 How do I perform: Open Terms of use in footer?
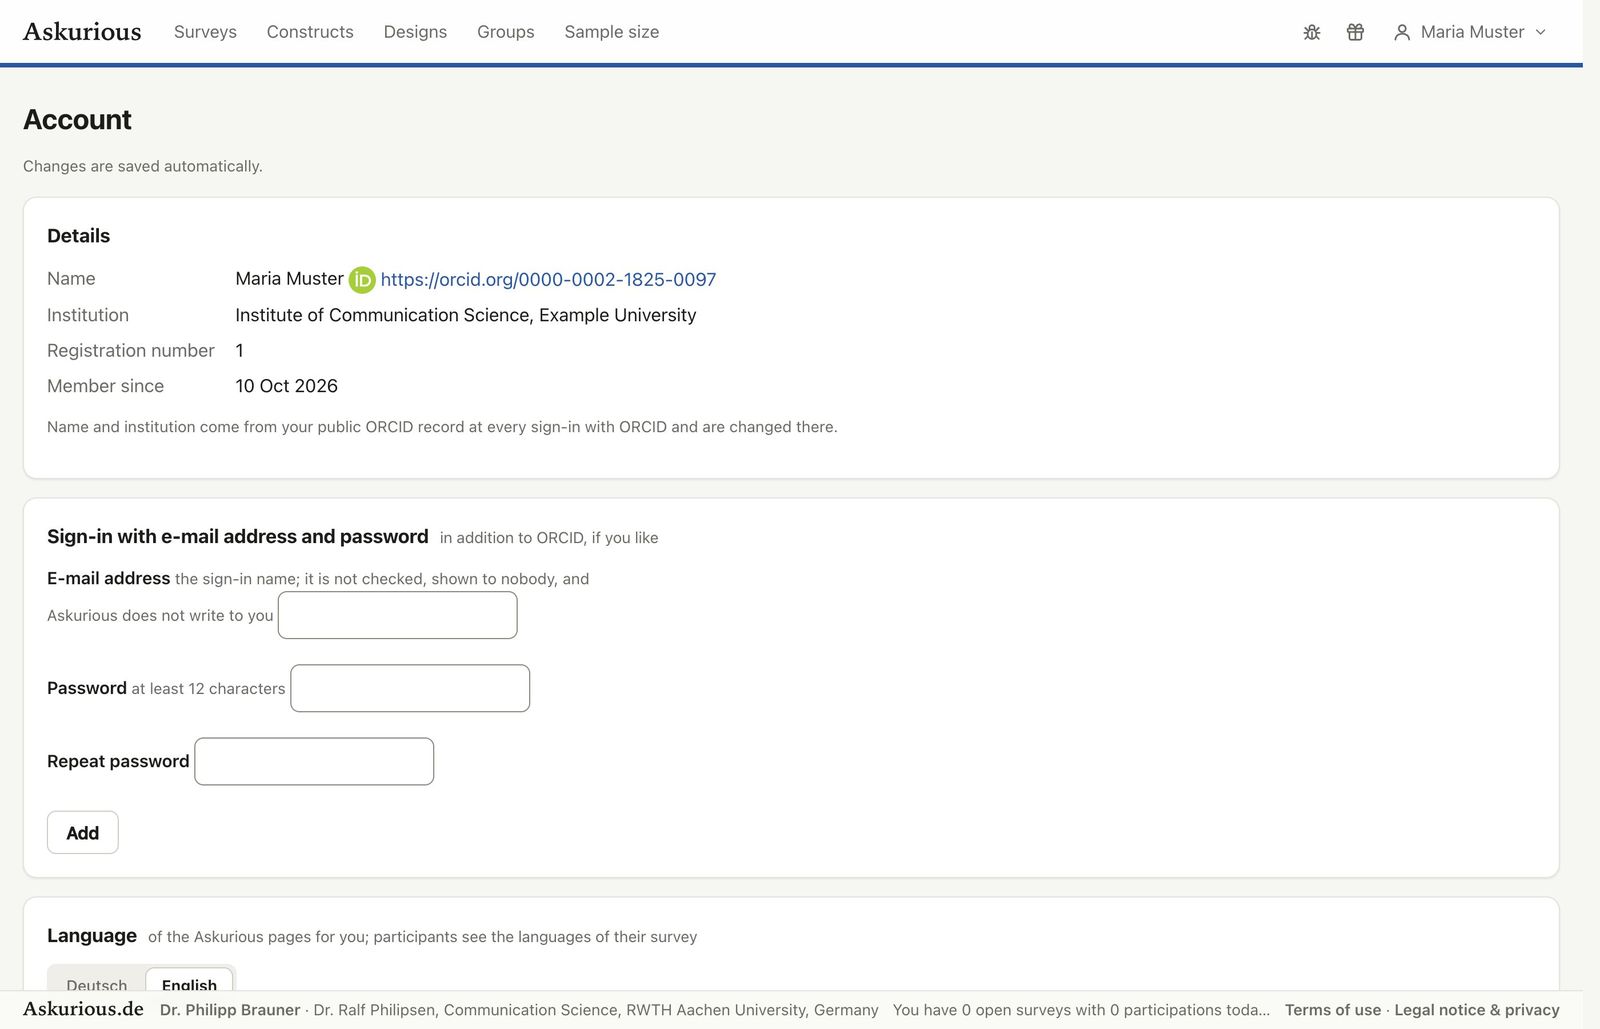(x=1333, y=1010)
